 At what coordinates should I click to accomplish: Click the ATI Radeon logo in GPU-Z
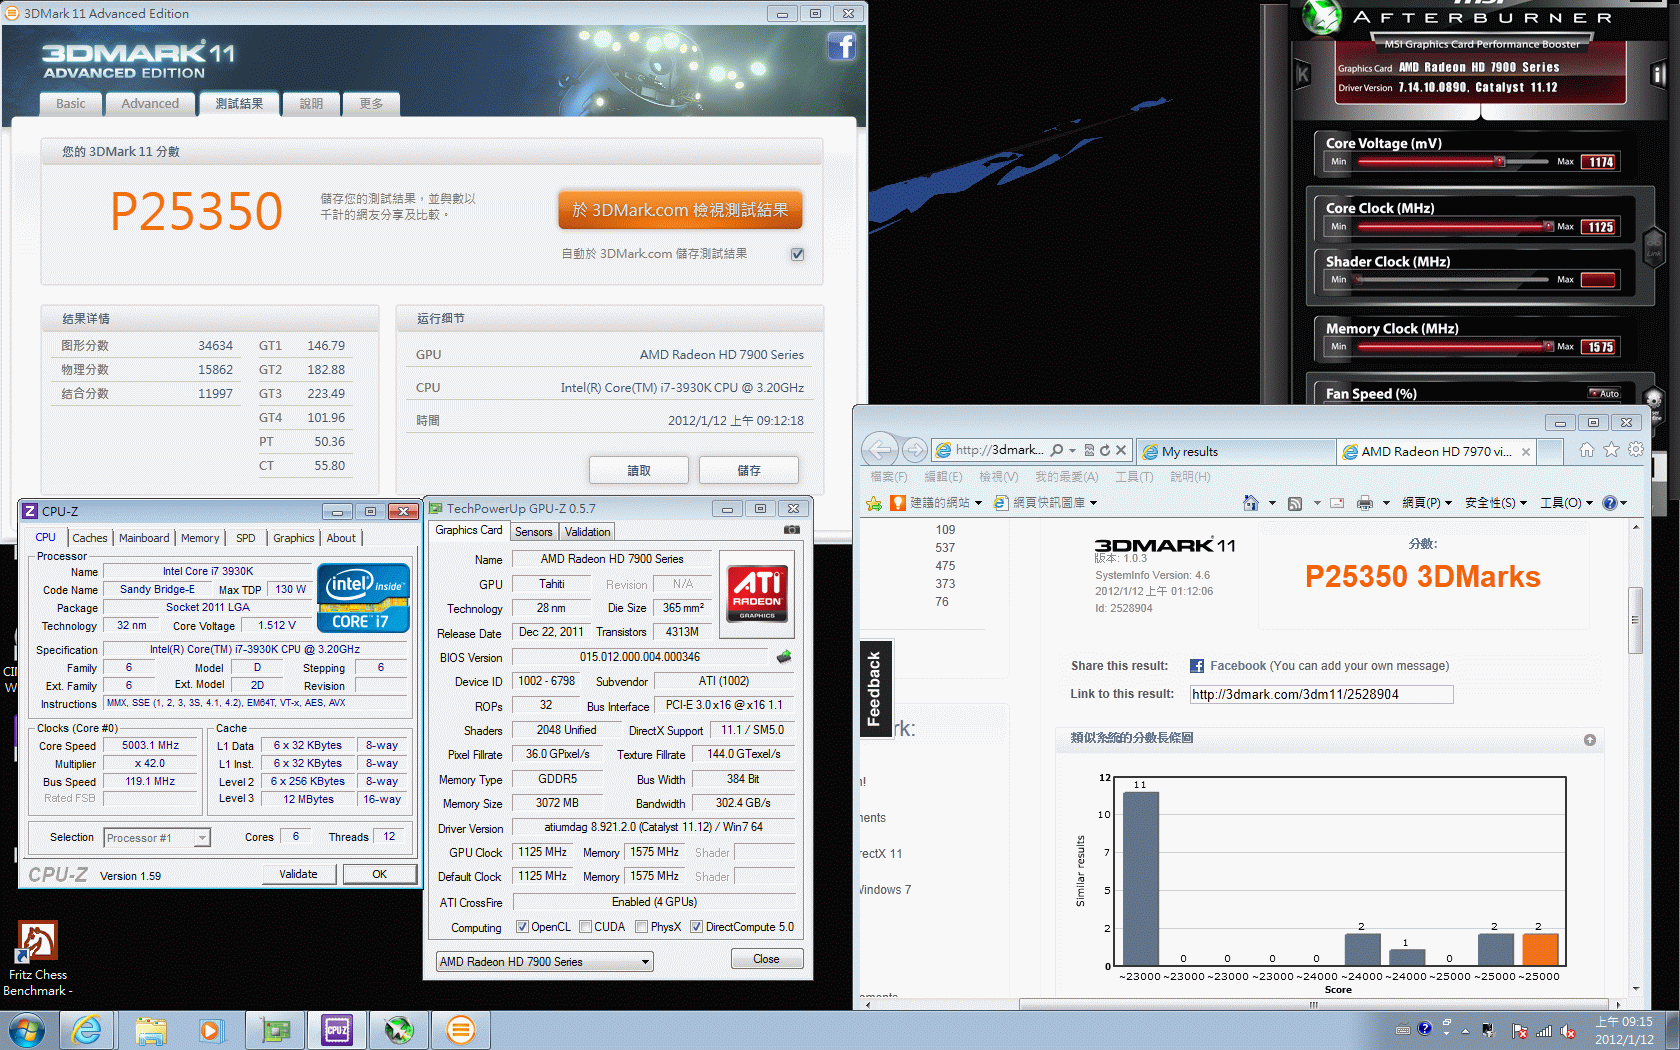click(x=757, y=594)
